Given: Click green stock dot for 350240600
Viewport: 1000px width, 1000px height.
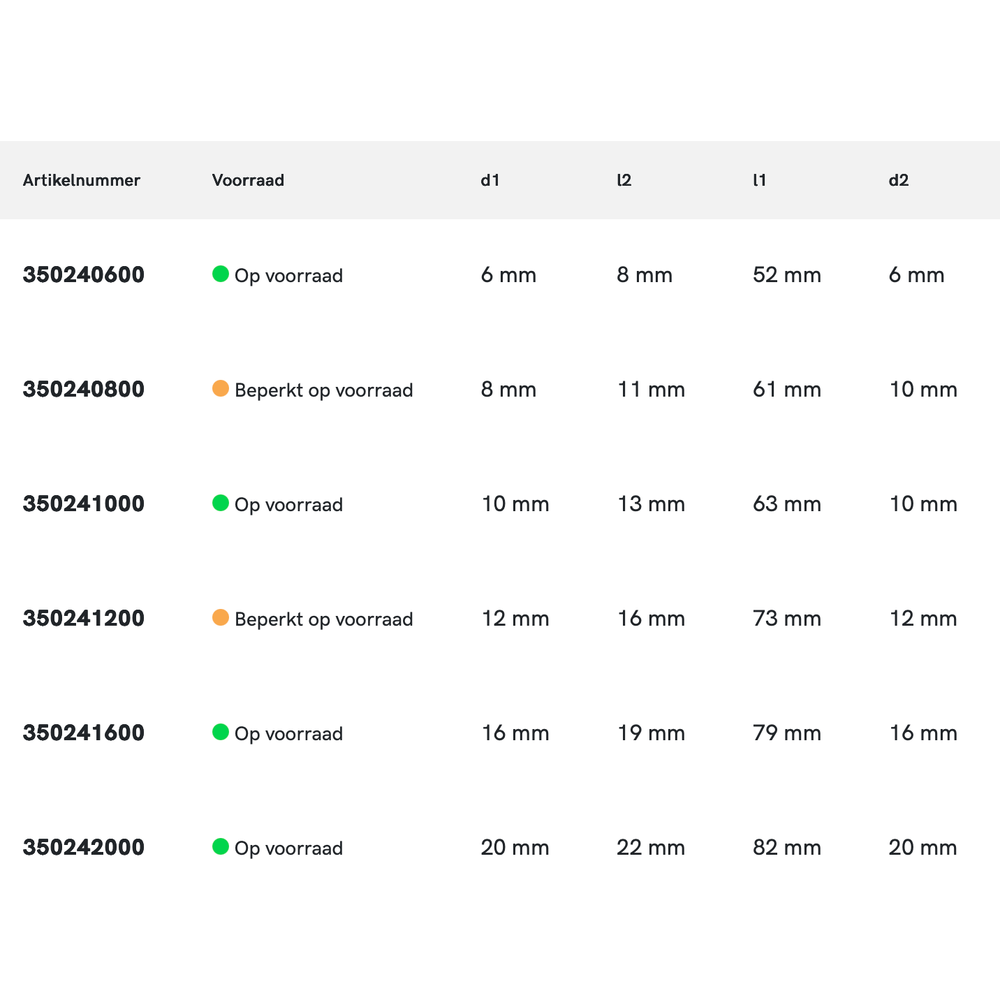Looking at the screenshot, I should [x=221, y=274].
